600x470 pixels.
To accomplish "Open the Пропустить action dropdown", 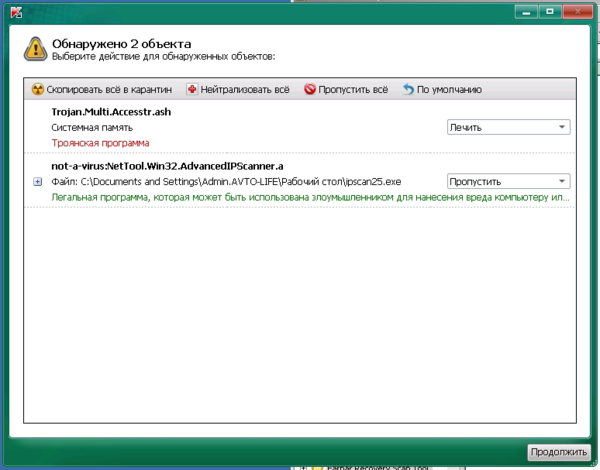I will [x=509, y=181].
